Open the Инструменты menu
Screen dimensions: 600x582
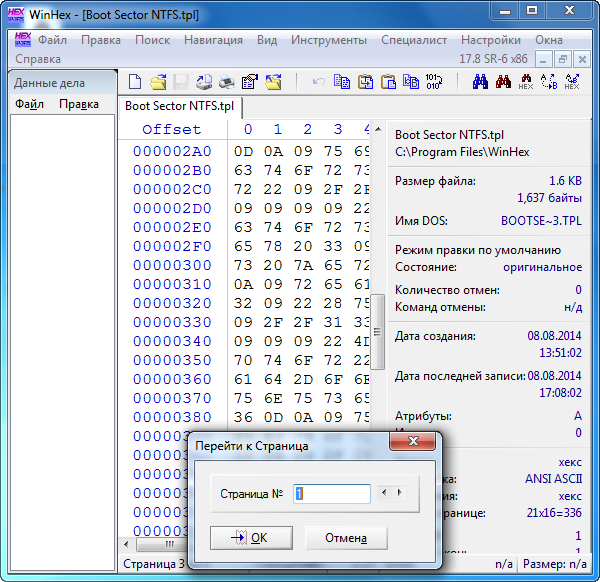(328, 40)
